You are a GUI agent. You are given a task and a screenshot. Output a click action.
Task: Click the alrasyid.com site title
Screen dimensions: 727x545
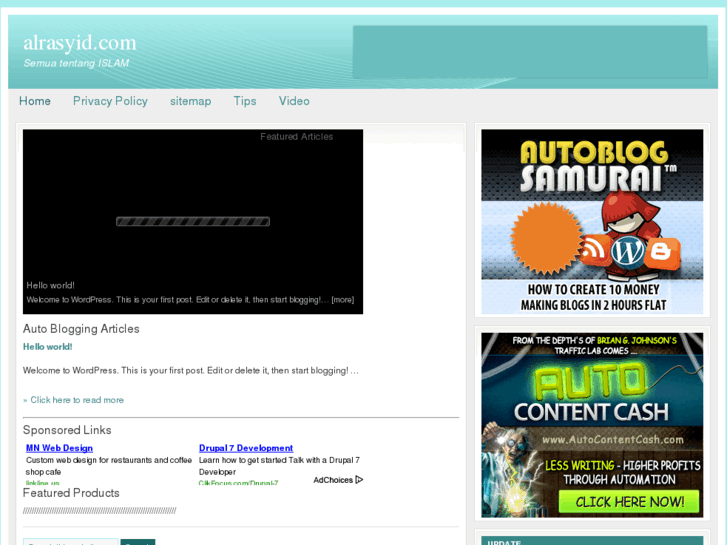point(80,43)
